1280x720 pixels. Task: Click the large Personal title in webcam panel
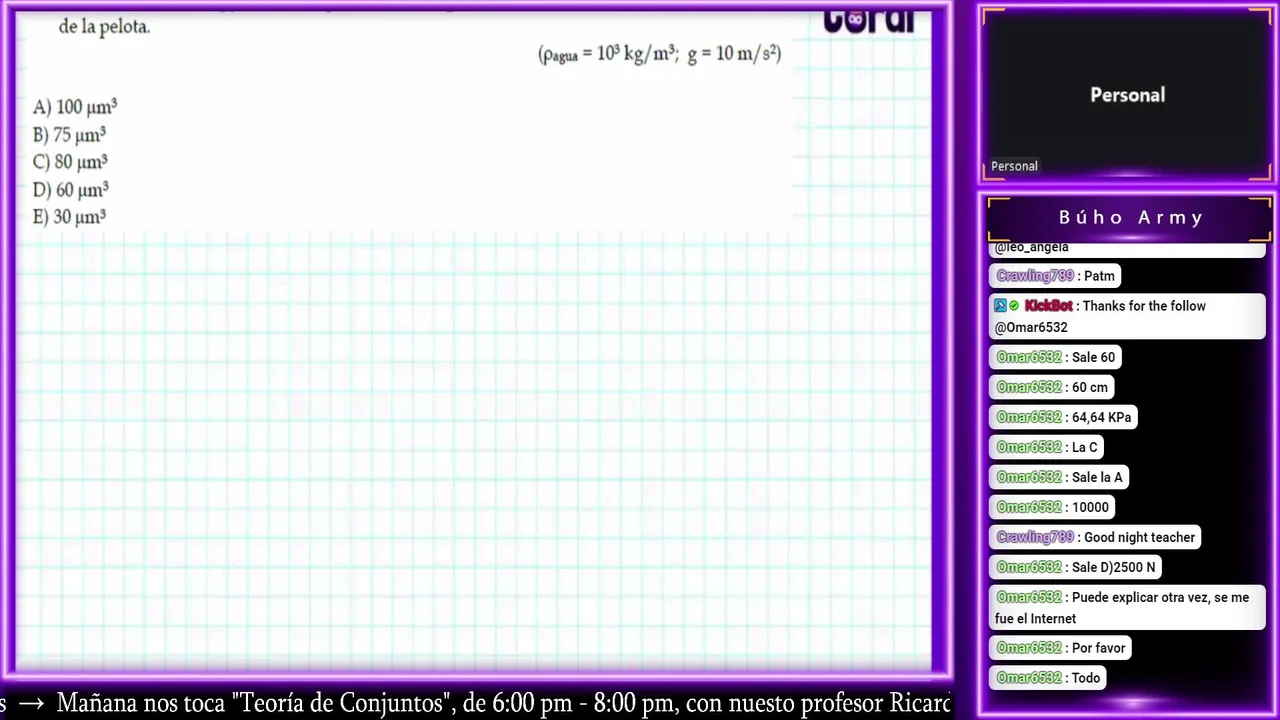(1127, 95)
